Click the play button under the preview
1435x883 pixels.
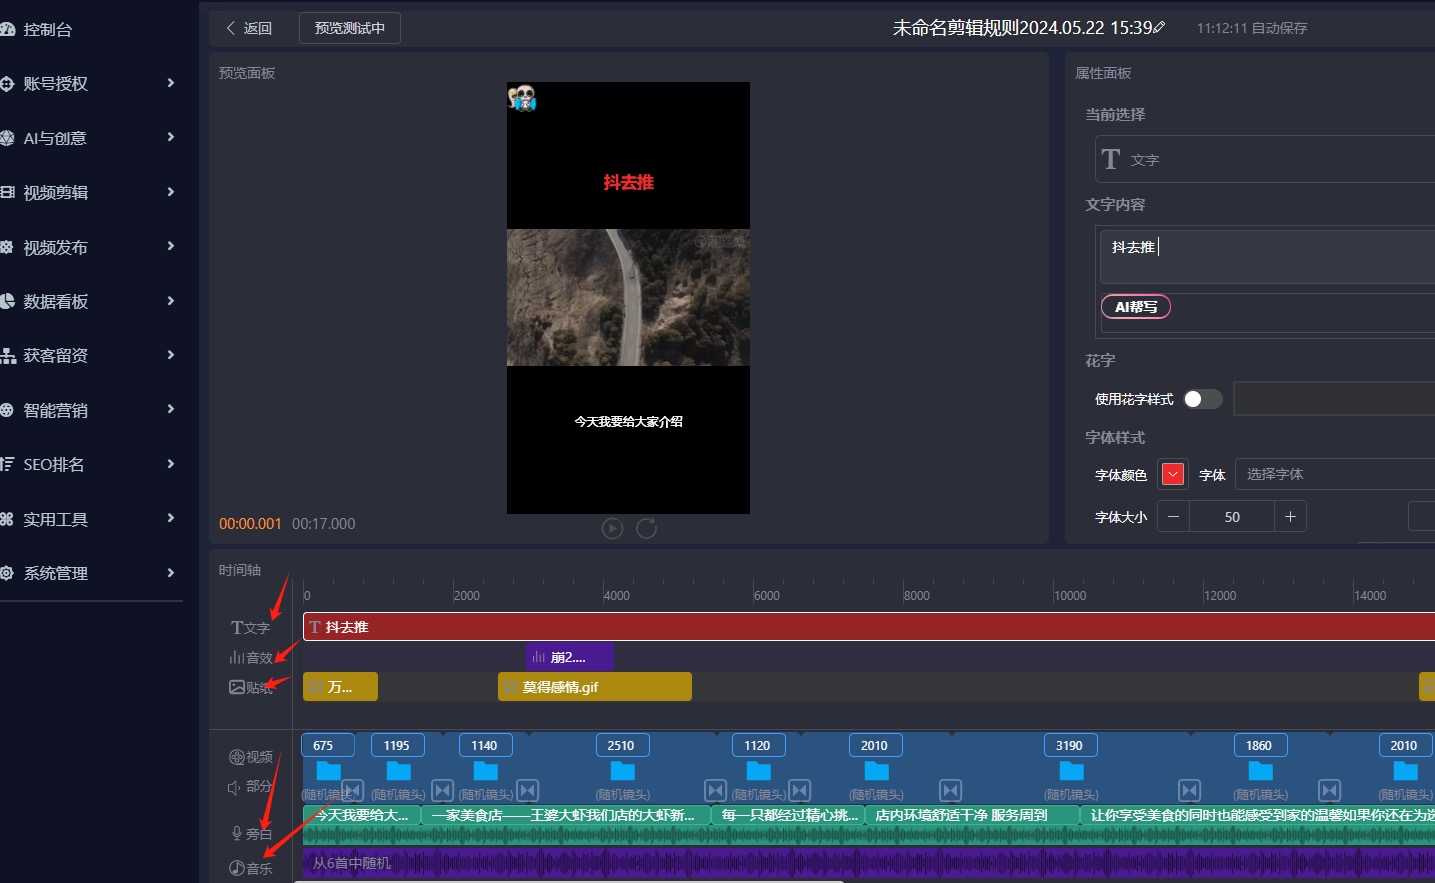coord(612,528)
